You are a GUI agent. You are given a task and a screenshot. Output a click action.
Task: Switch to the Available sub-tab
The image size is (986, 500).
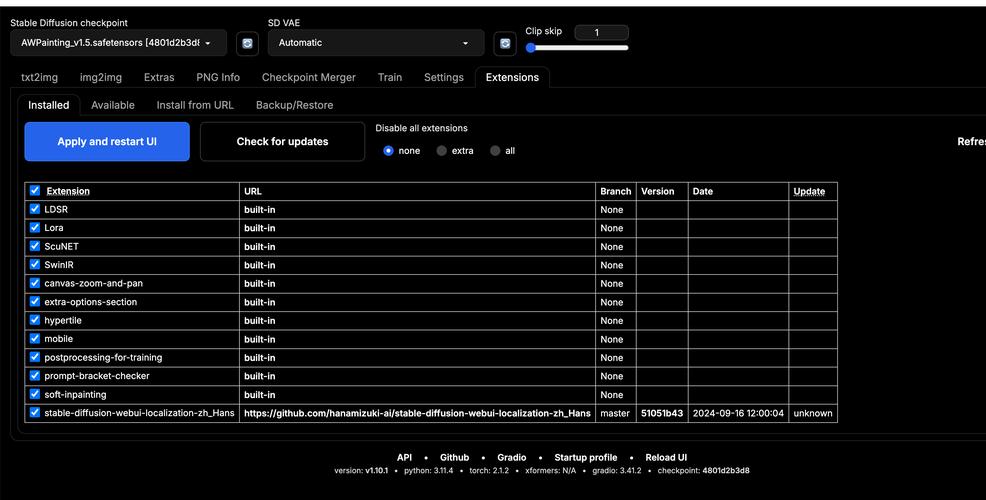(x=113, y=105)
